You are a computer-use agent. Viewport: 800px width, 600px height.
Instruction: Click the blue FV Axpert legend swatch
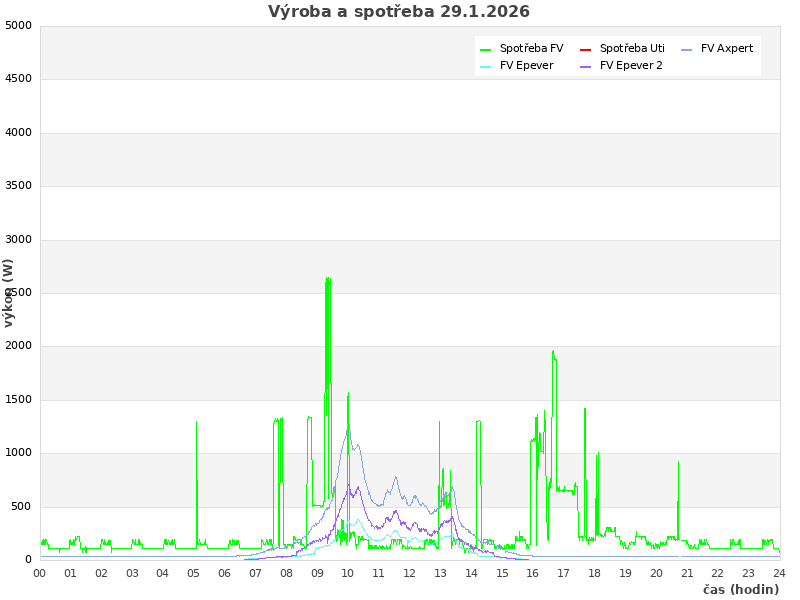(687, 49)
